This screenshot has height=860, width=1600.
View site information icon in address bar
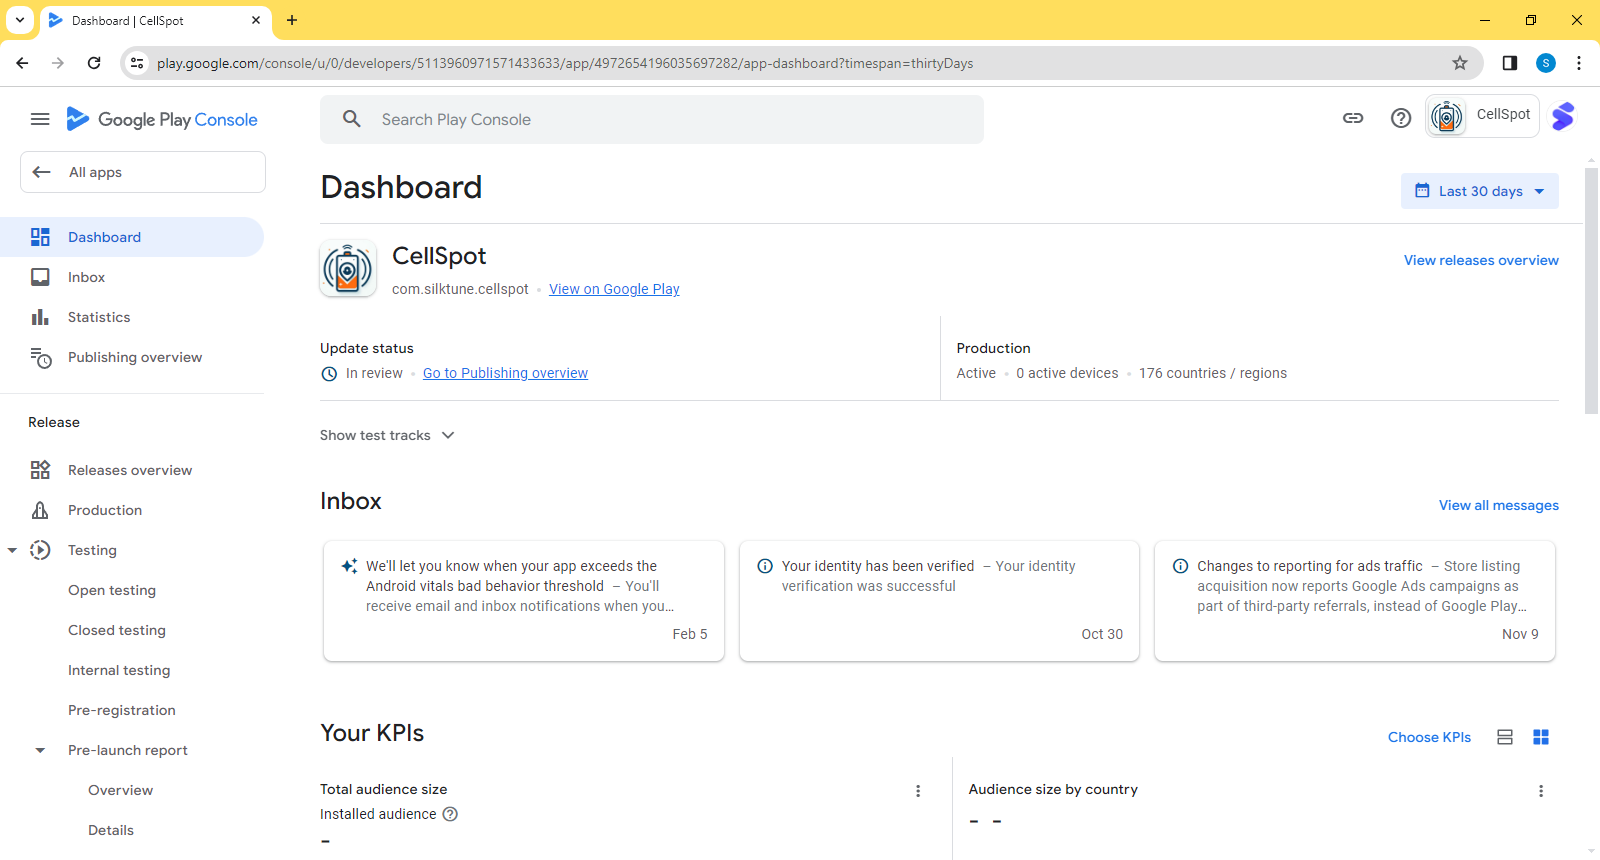point(137,63)
